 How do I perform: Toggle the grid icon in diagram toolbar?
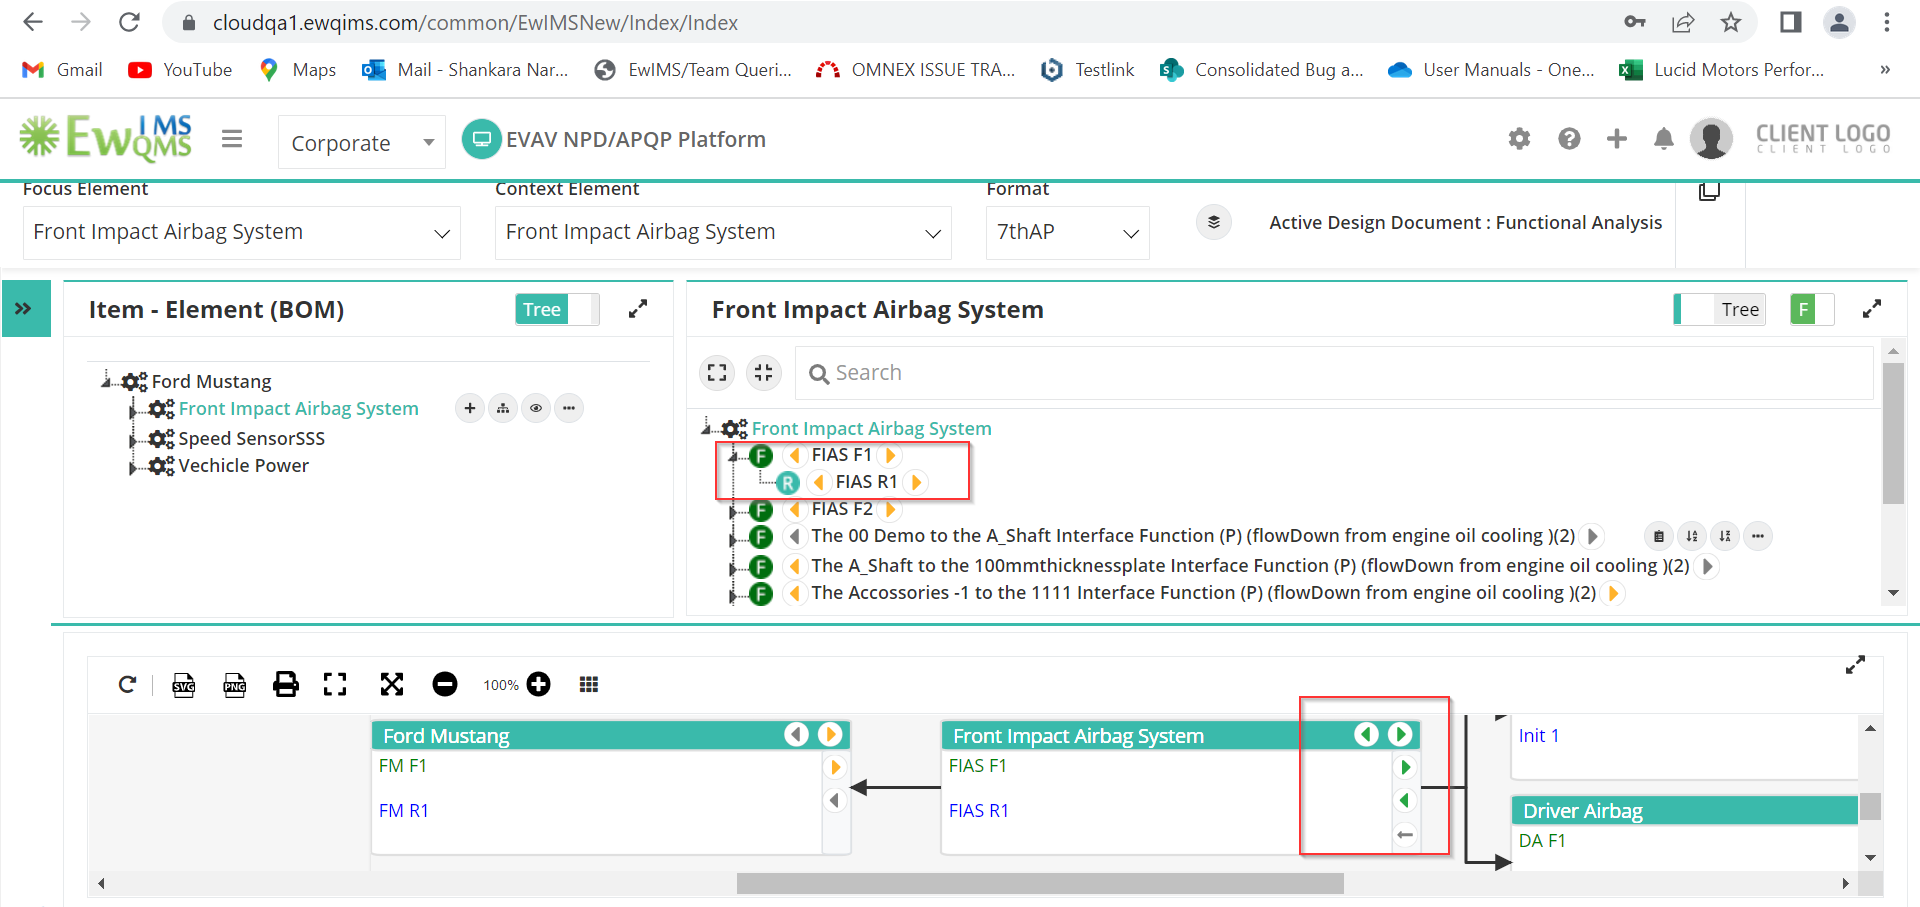(x=589, y=684)
